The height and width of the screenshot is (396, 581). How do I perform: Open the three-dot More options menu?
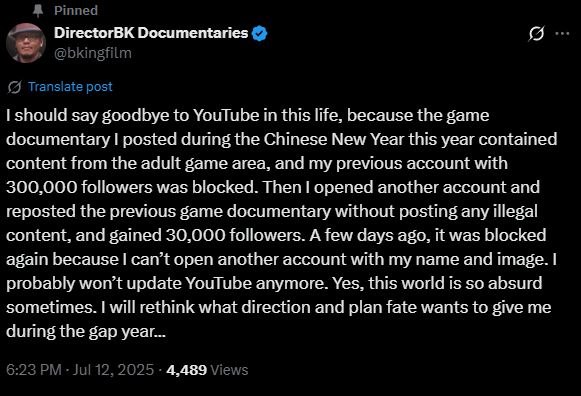[x=562, y=34]
